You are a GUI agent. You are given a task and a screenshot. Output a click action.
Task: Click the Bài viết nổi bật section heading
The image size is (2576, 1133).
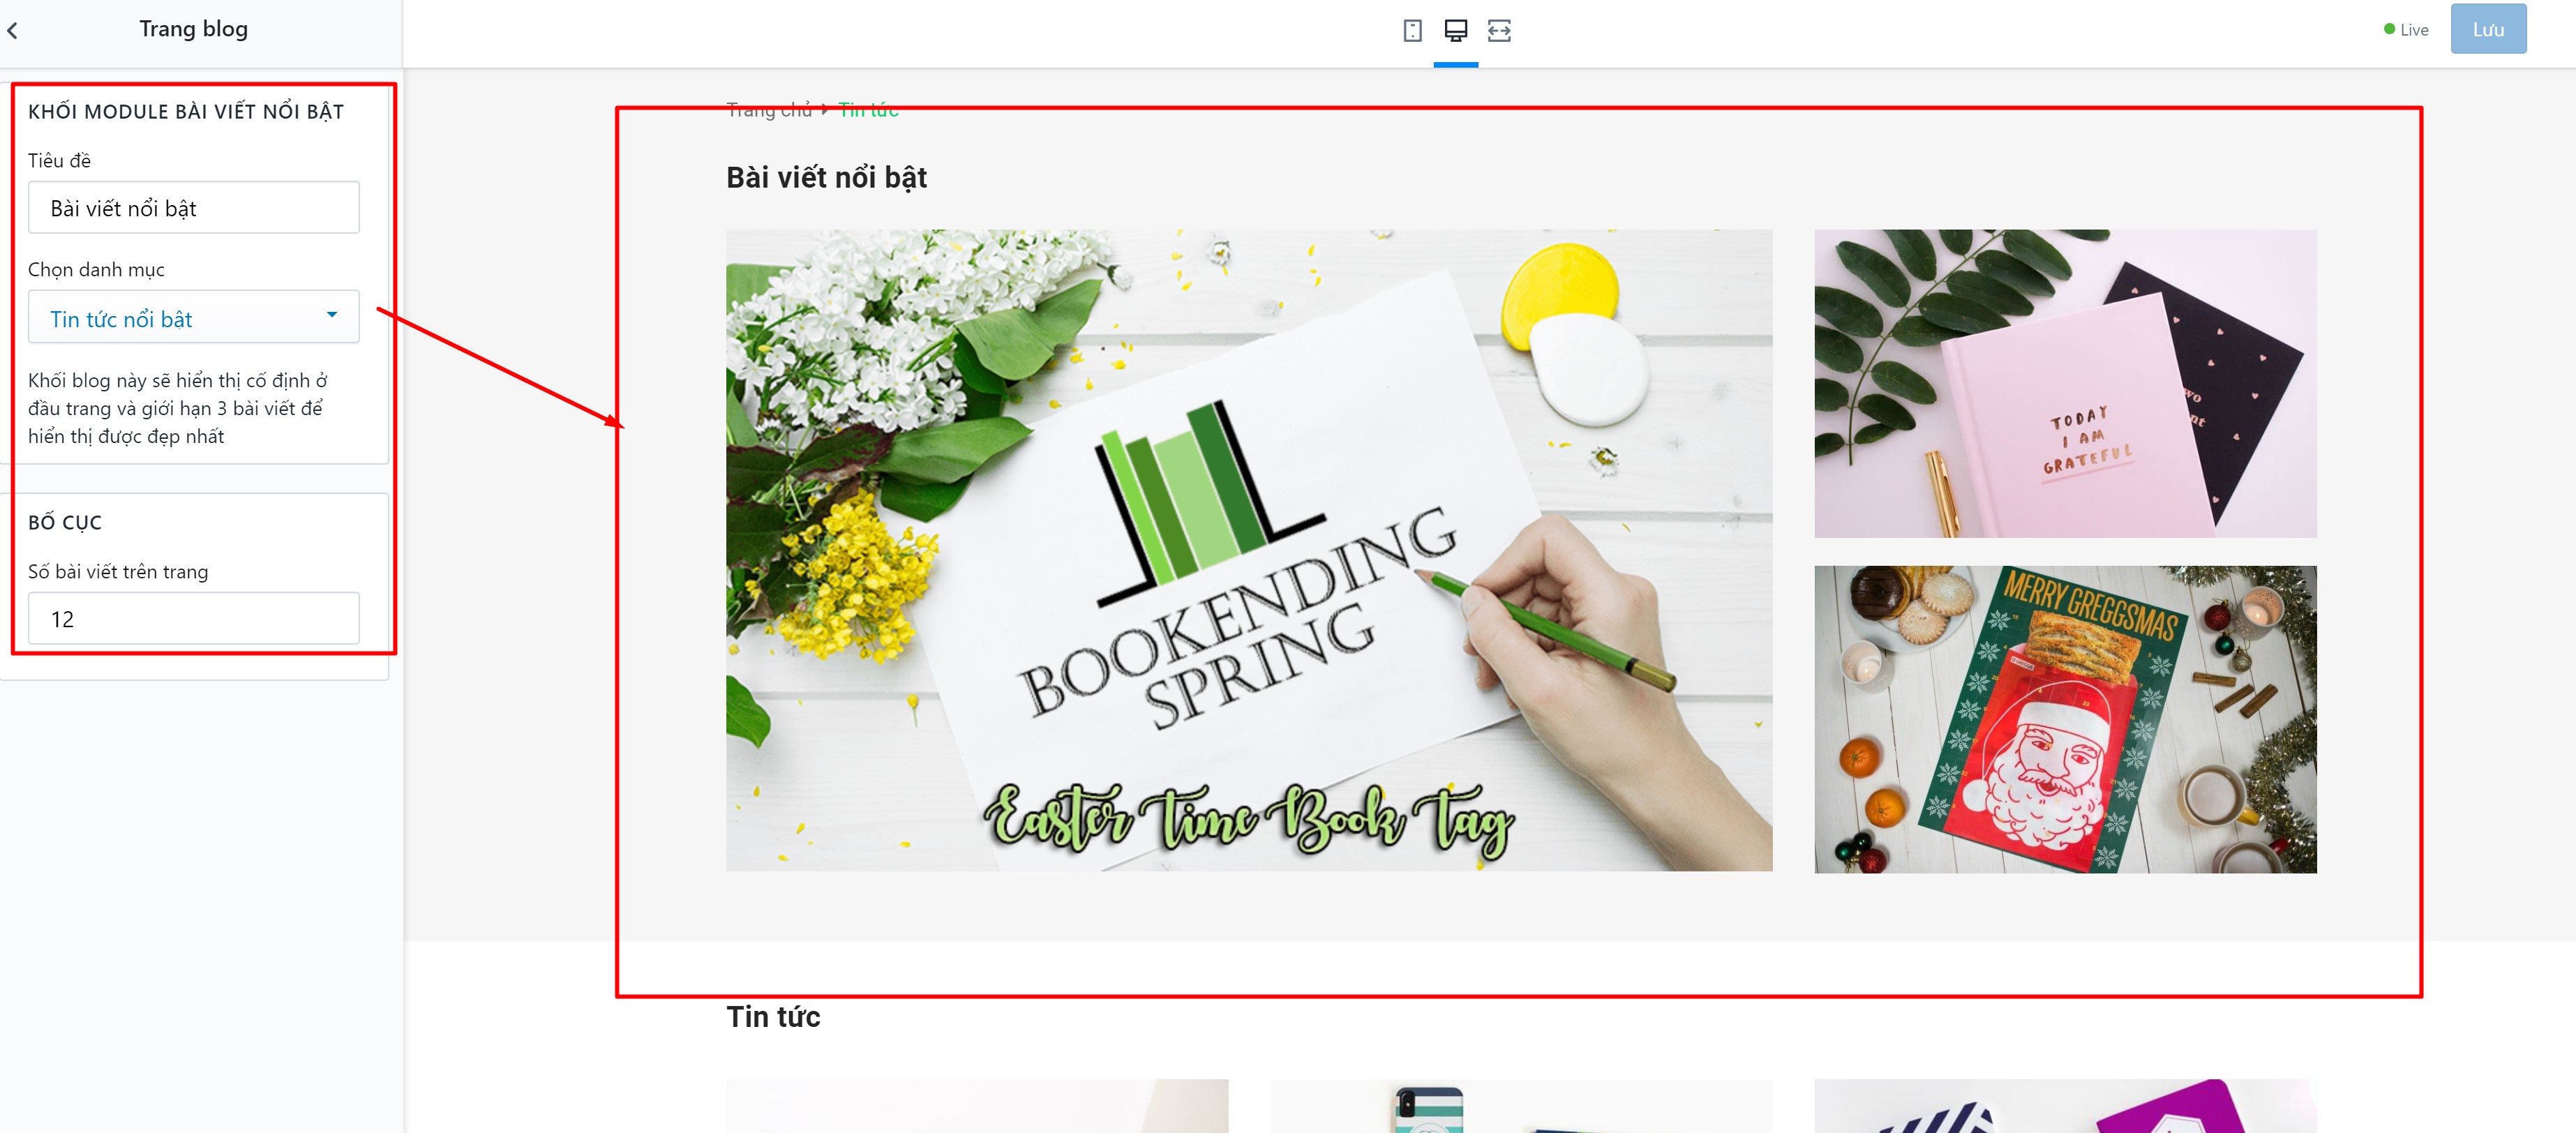point(826,178)
